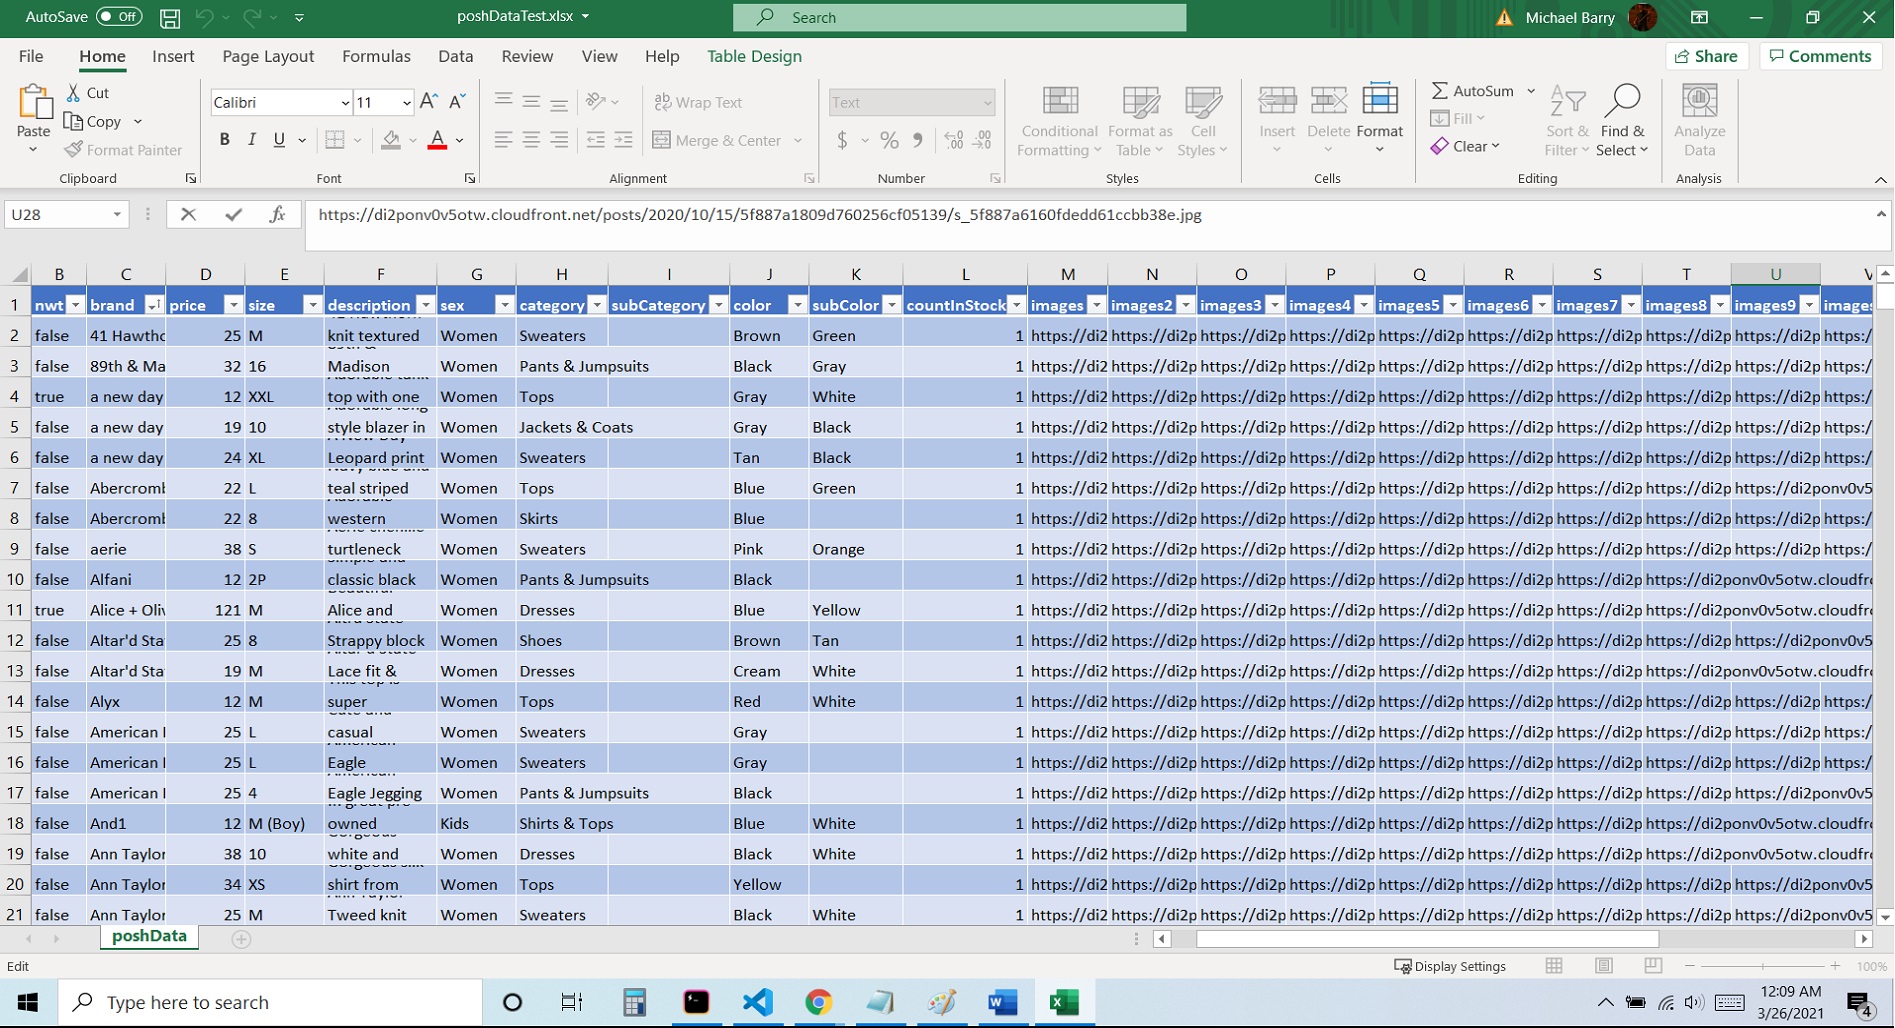Toggle Underline formatting
The height and width of the screenshot is (1028, 1895).
[279, 140]
